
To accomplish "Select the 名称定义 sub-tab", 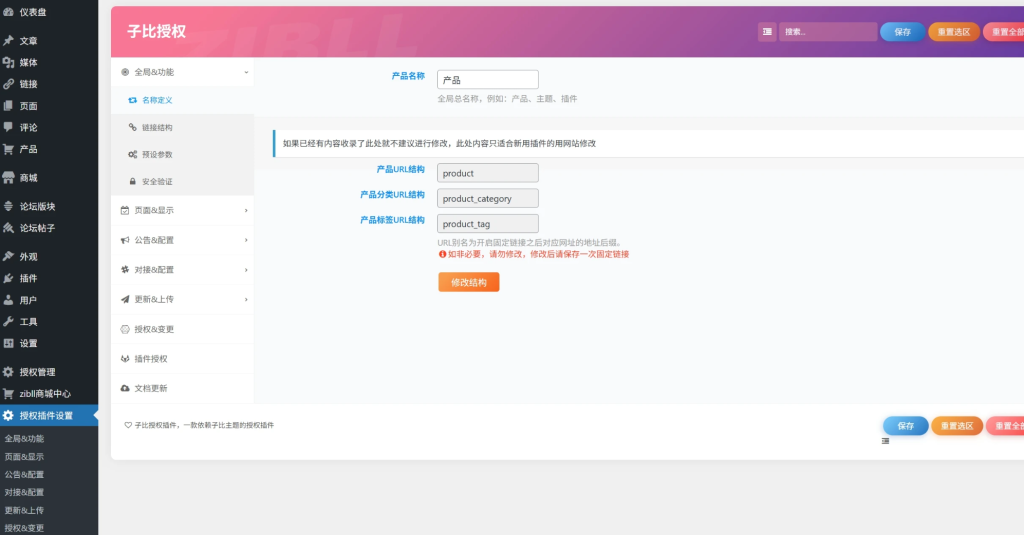I will point(182,100).
